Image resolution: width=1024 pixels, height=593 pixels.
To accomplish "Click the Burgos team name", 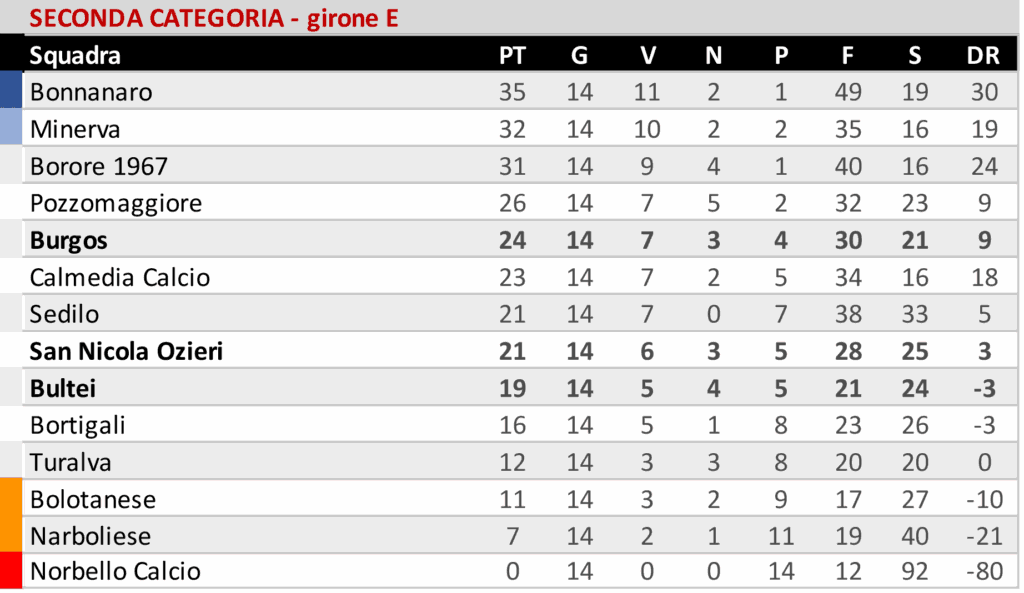I will pyautogui.click(x=69, y=241).
